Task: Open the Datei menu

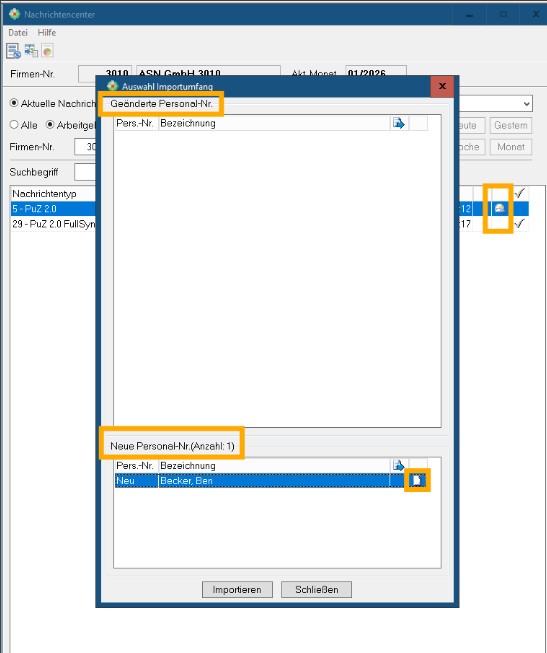Action: pos(18,32)
